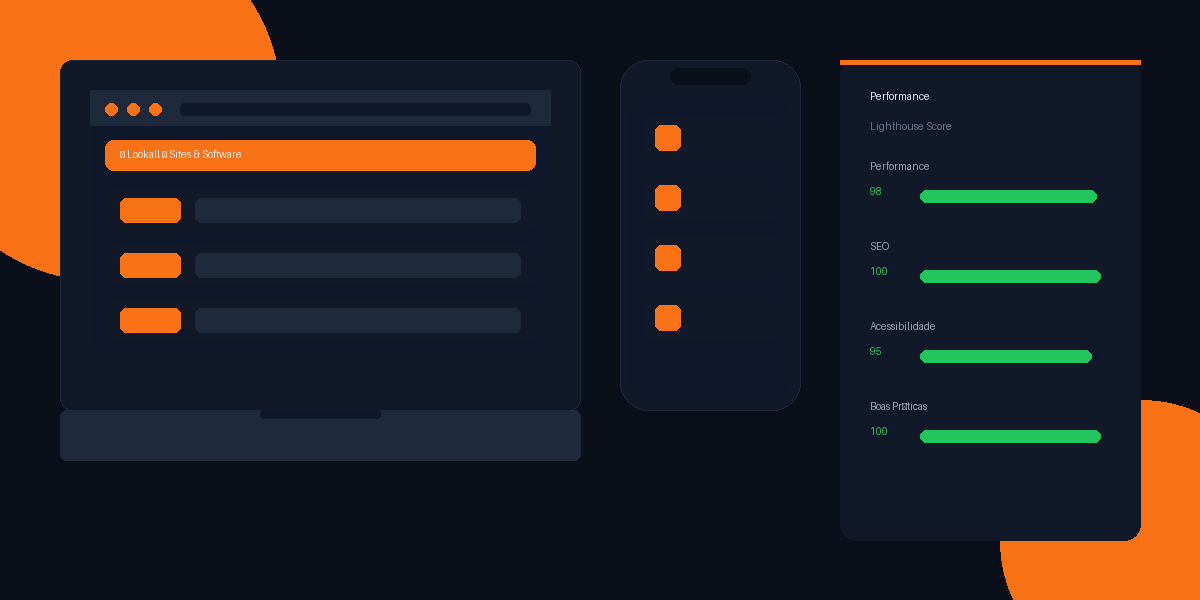Click the gray bar in laptop's bottom row

pos(358,320)
